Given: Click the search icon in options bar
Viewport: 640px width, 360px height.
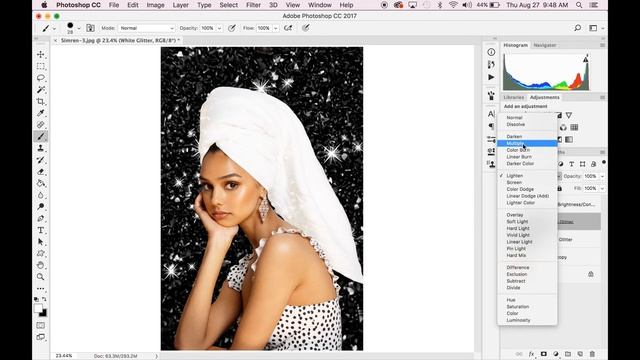Looking at the screenshot, I should point(578,28).
